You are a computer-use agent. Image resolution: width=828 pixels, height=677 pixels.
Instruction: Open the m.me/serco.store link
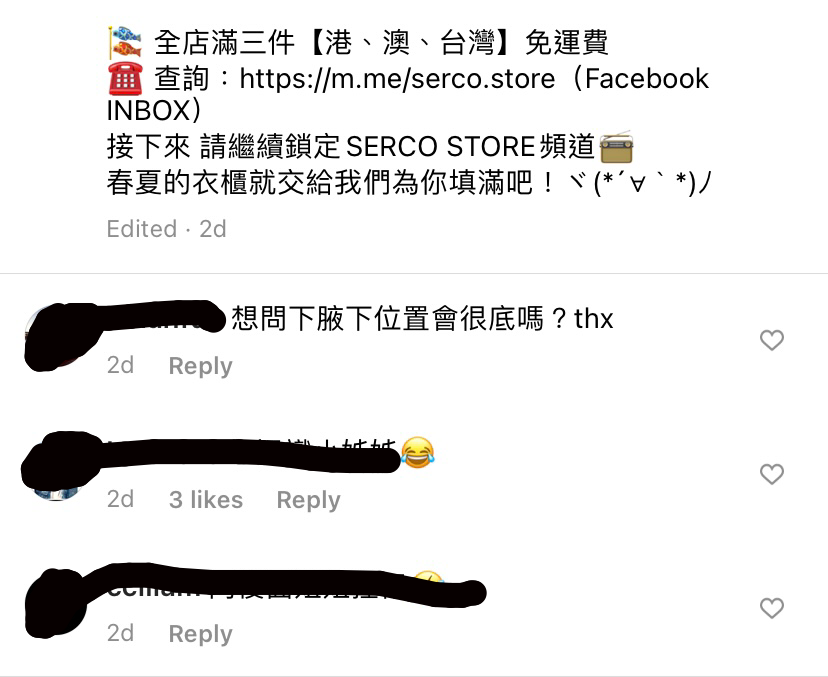click(x=397, y=79)
